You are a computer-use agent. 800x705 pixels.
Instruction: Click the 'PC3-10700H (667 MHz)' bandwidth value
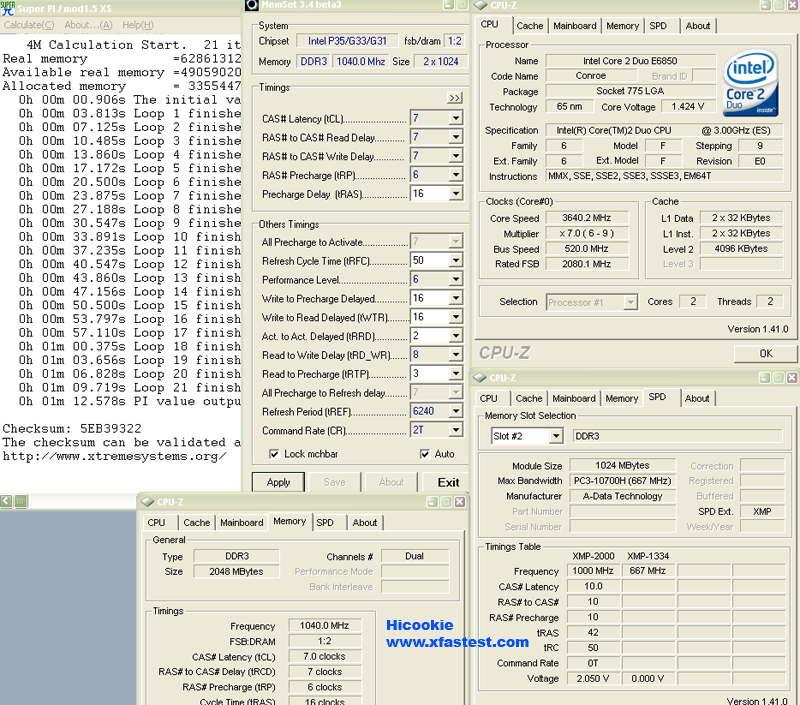click(x=622, y=481)
